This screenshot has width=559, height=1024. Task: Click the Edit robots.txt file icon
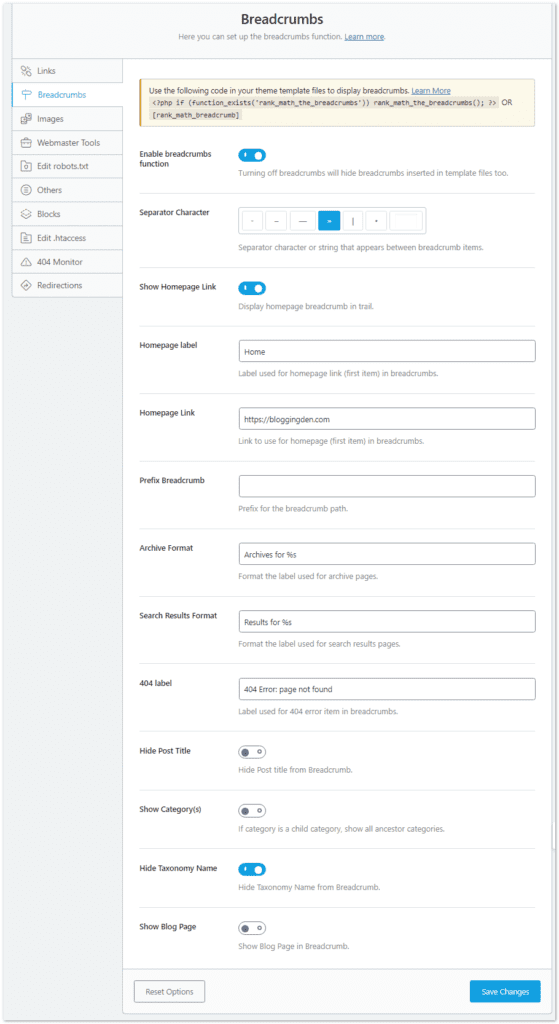pos(26,167)
